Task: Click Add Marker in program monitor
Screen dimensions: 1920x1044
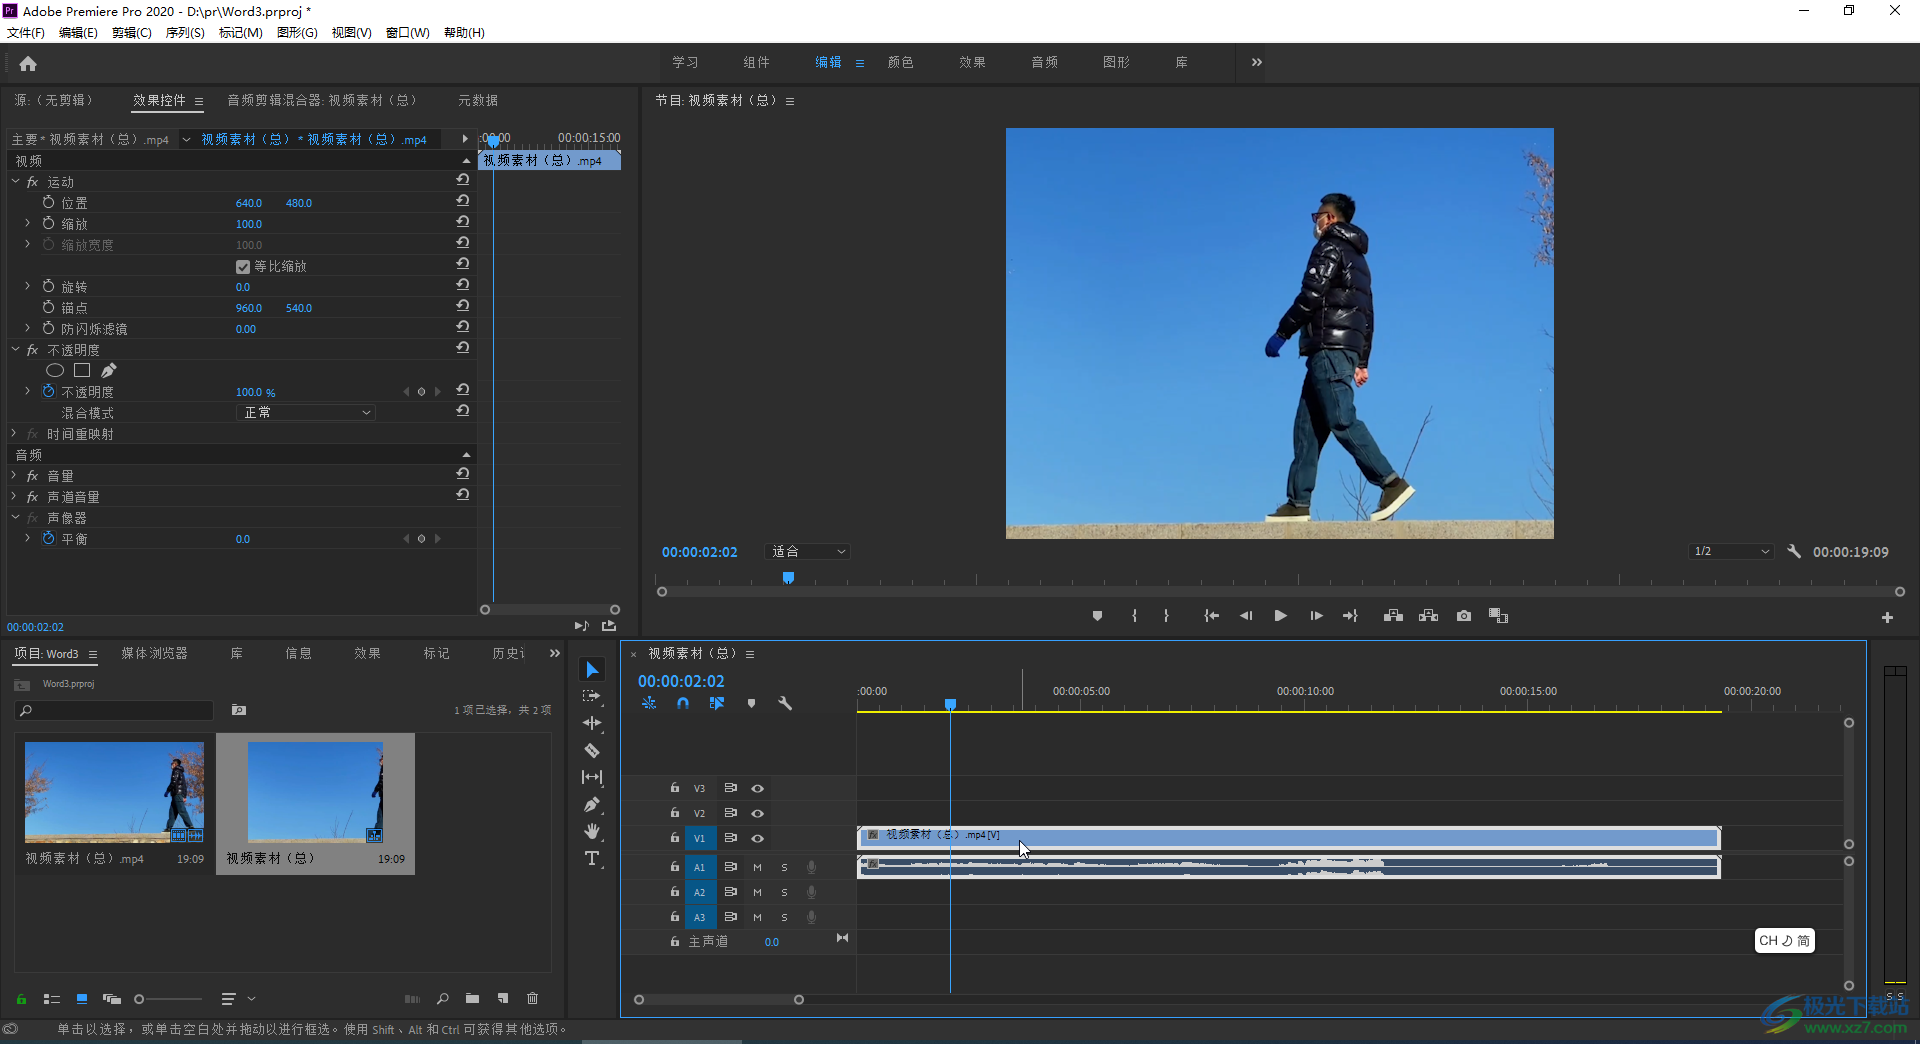Action: point(1097,616)
